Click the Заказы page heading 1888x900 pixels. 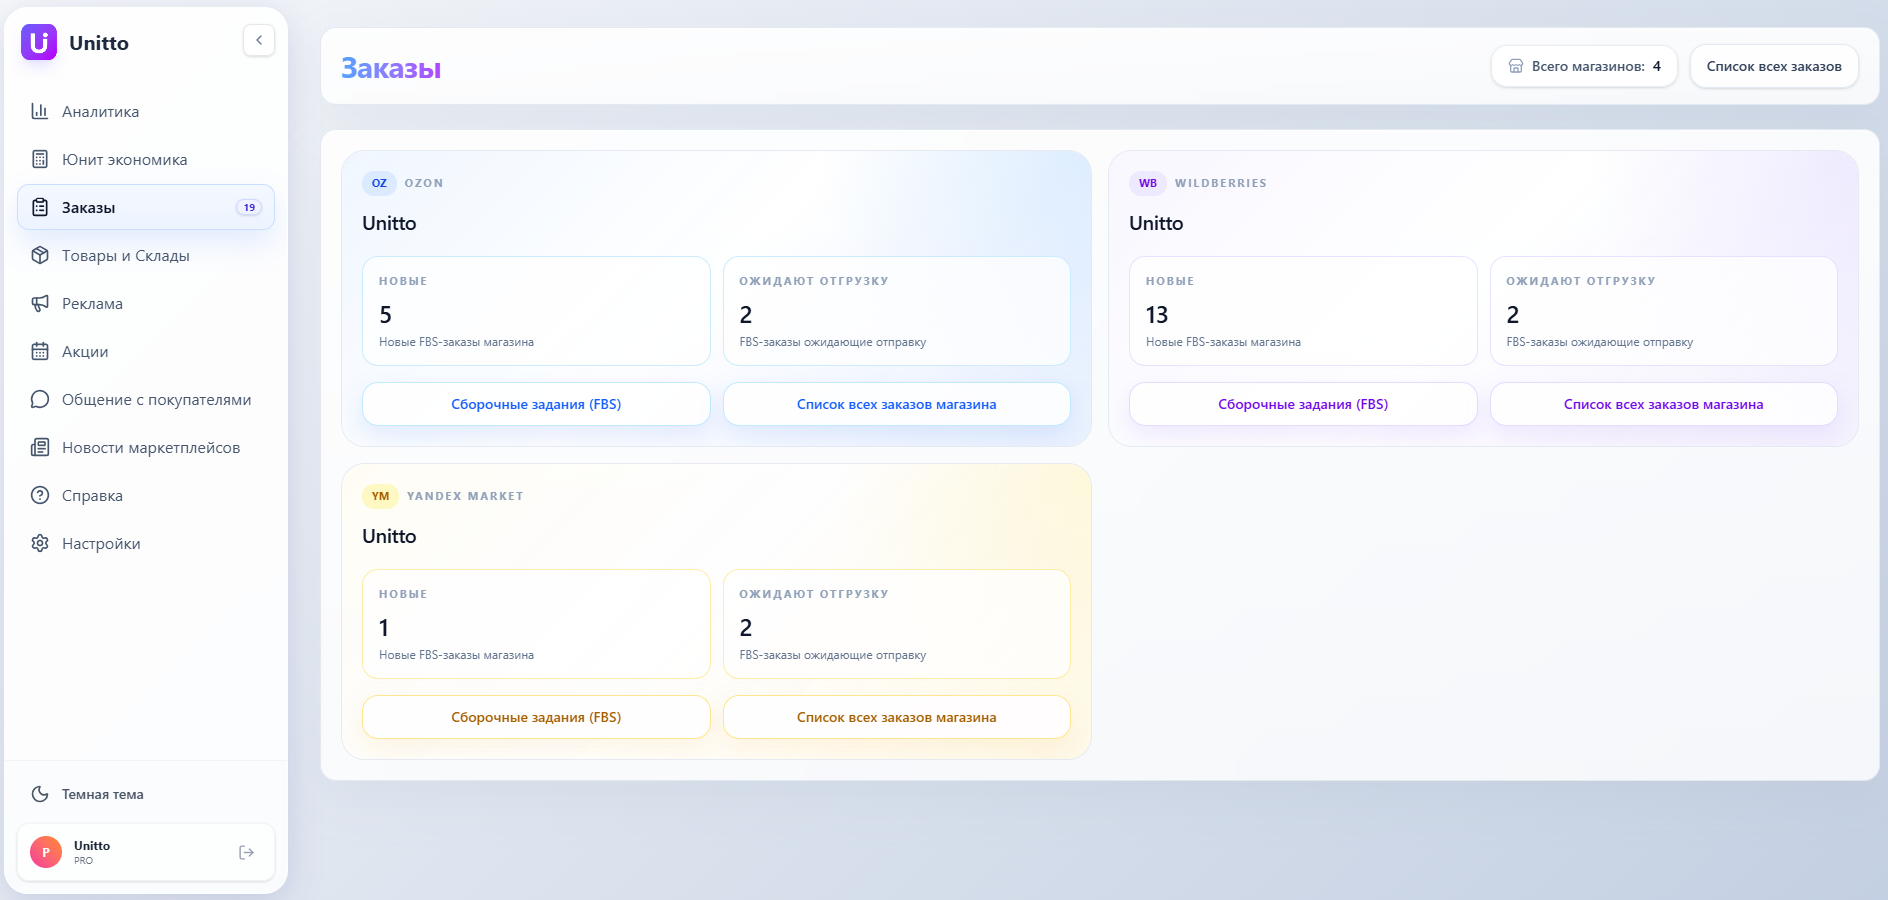point(391,68)
